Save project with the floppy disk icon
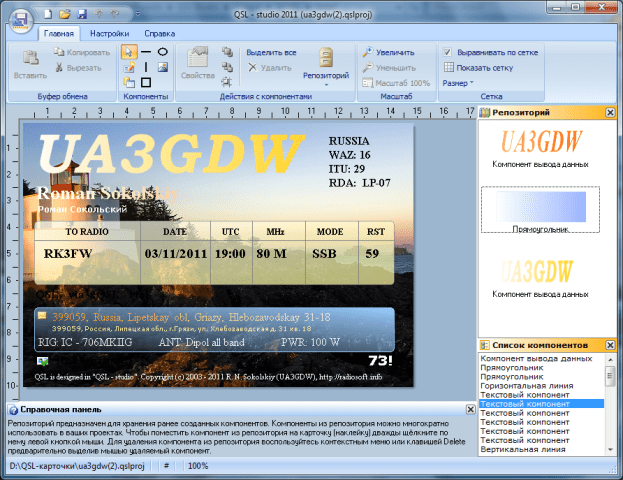This screenshot has height=480, width=623. pos(82,14)
